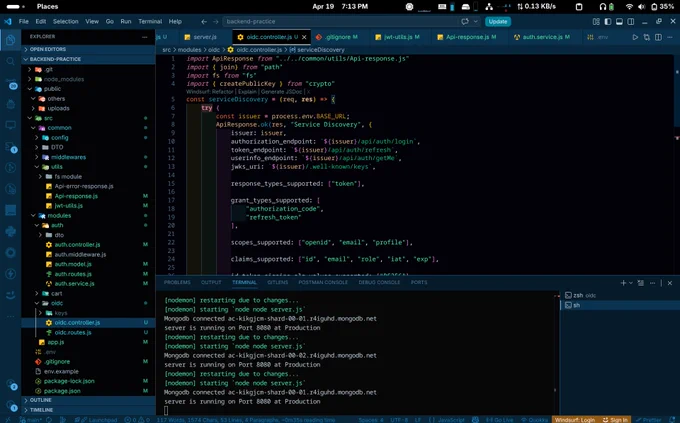The height and width of the screenshot is (423, 680).
Task: Open Source Control view with pending changes badge
Action: coord(10,82)
